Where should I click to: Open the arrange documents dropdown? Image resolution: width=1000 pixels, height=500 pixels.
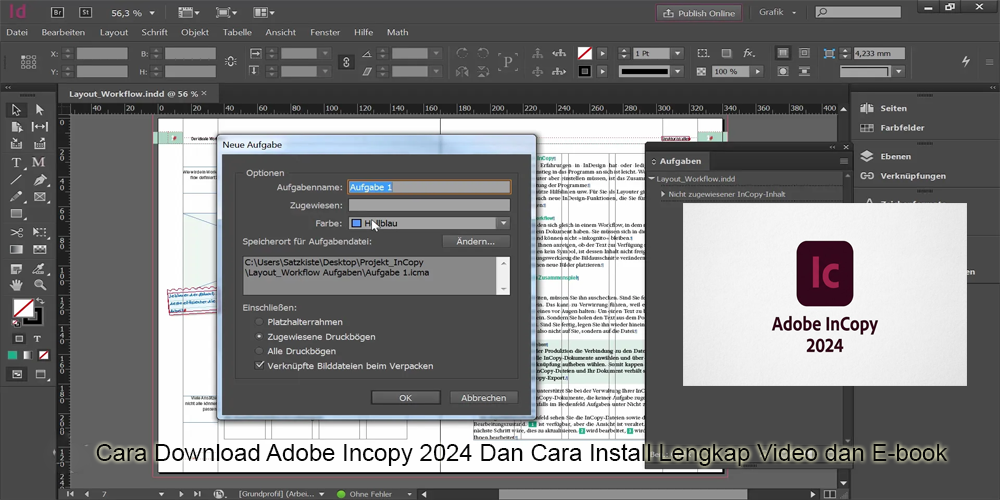point(264,12)
